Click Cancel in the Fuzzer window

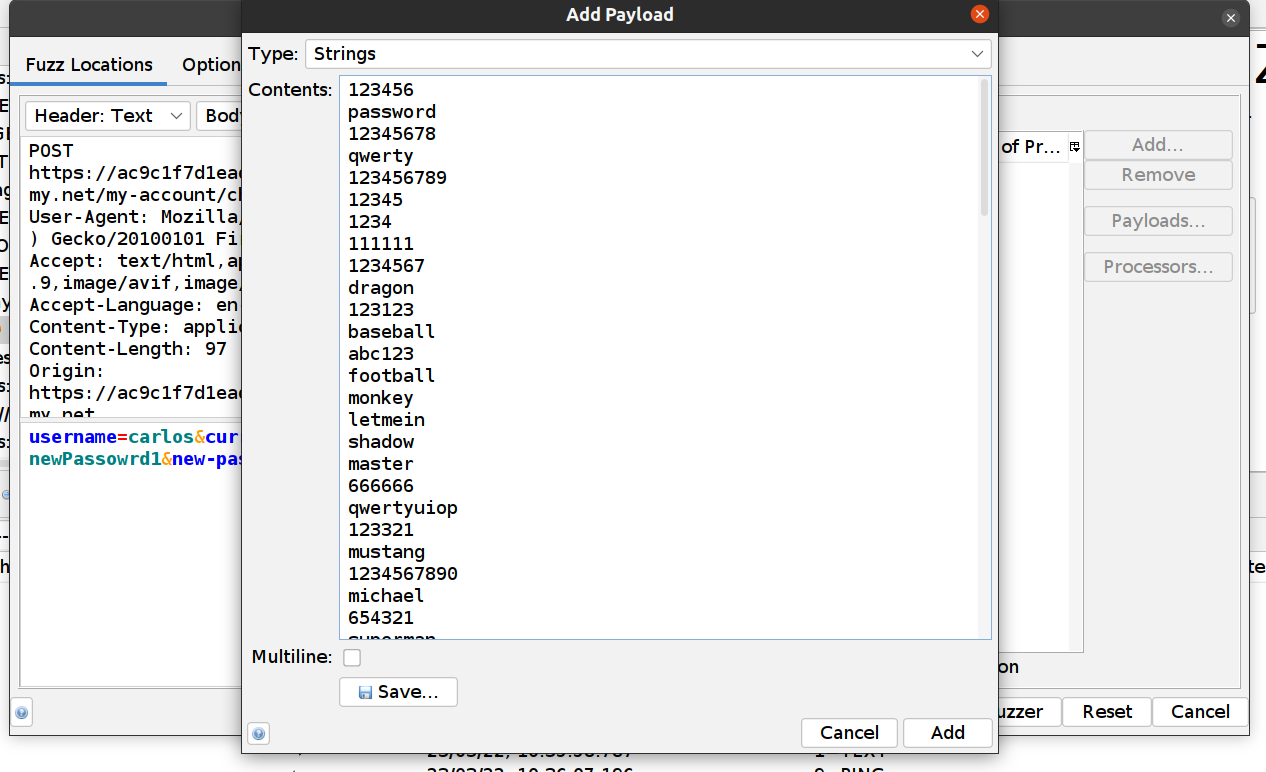1200,712
